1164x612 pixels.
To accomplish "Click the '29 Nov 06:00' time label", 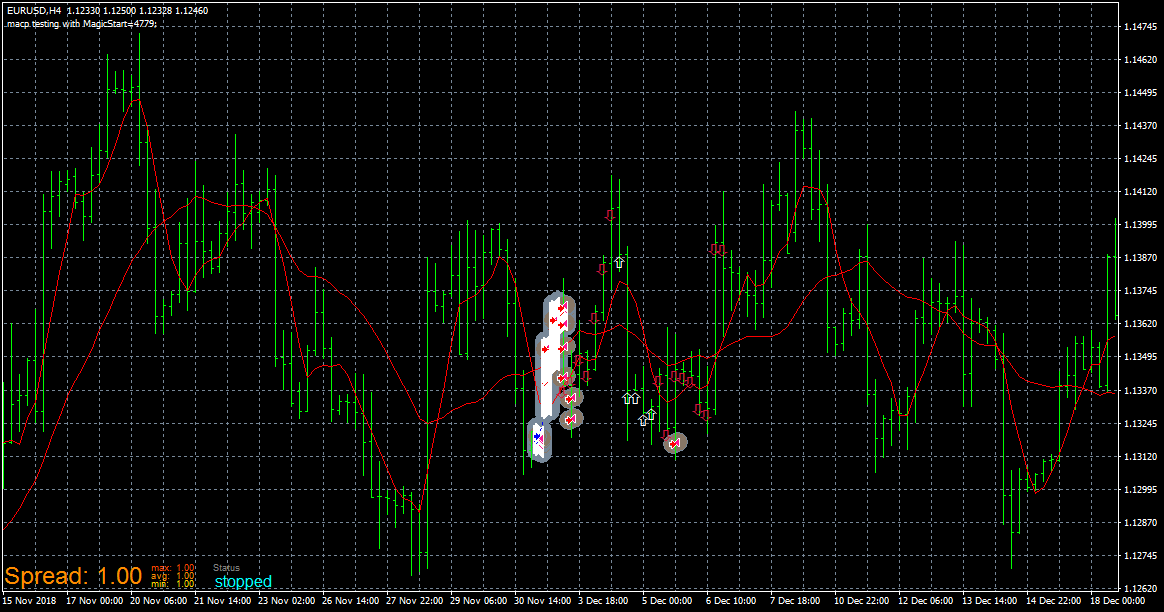I will [x=478, y=600].
